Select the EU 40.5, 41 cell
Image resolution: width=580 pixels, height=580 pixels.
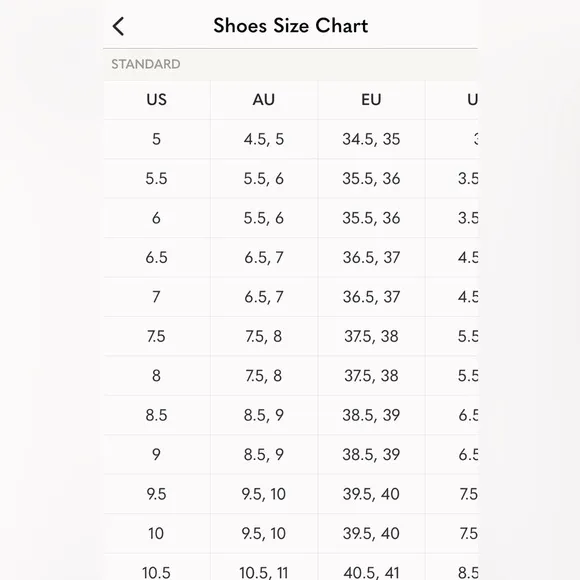pyautogui.click(x=371, y=567)
